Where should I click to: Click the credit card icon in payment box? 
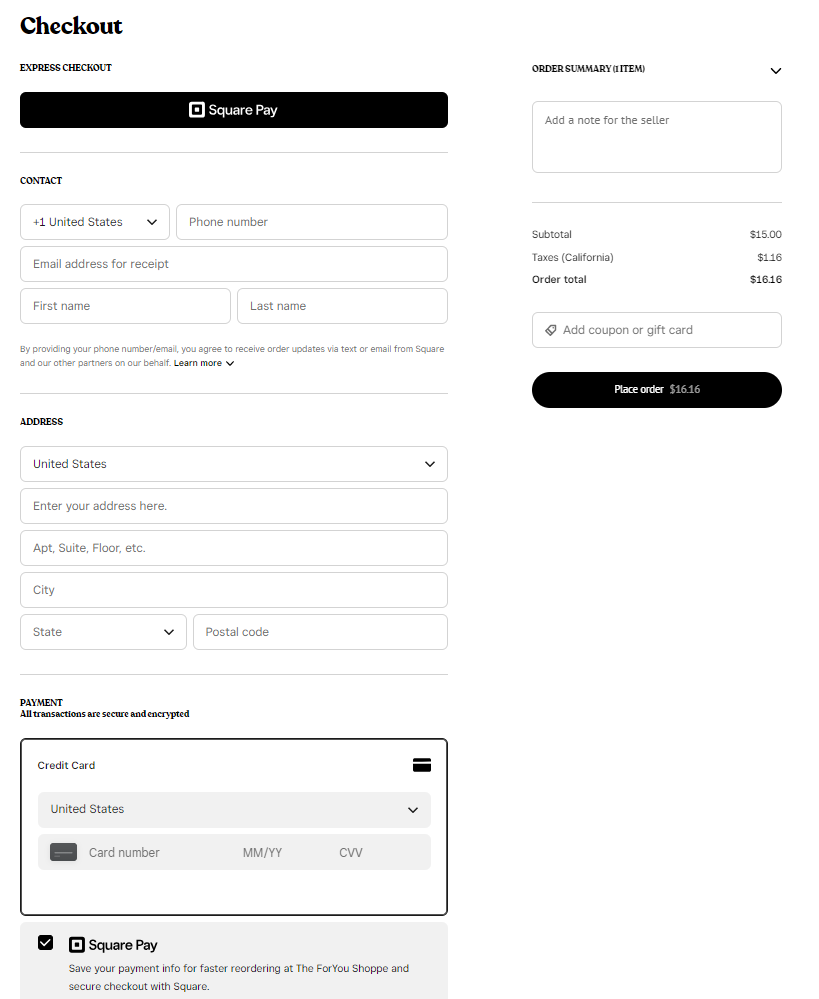422,765
